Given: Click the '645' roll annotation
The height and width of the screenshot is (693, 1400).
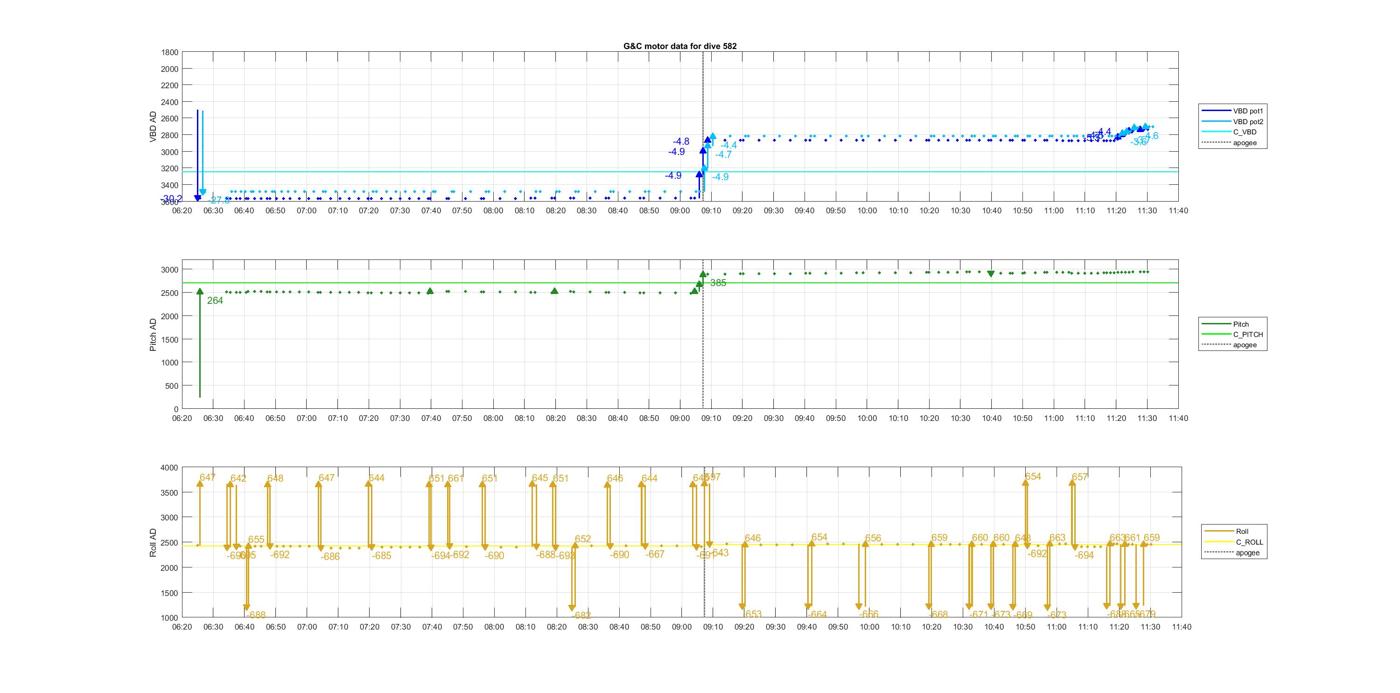Looking at the screenshot, I should 540,478.
